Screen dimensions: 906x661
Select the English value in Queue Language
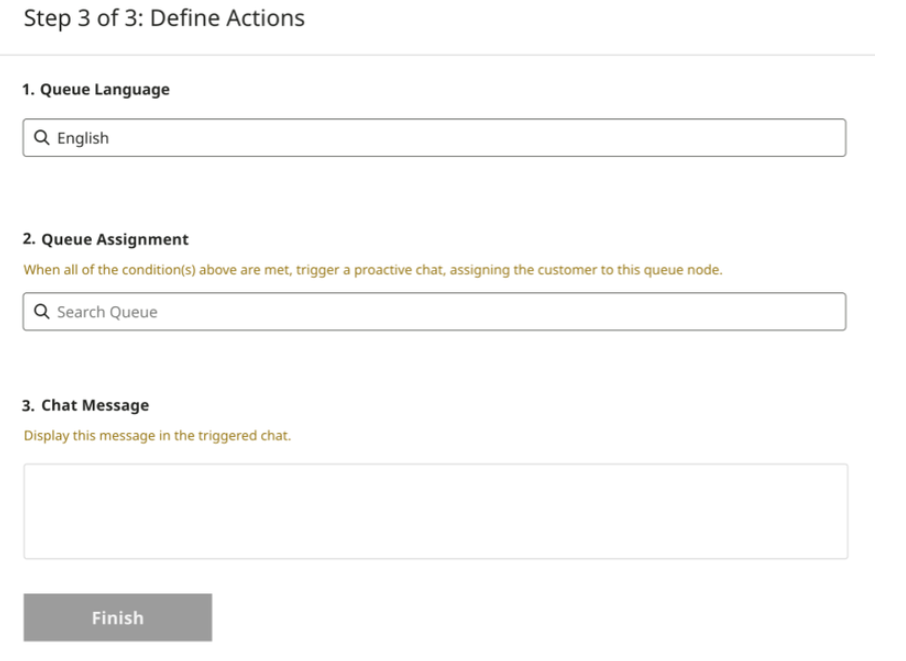tap(83, 139)
